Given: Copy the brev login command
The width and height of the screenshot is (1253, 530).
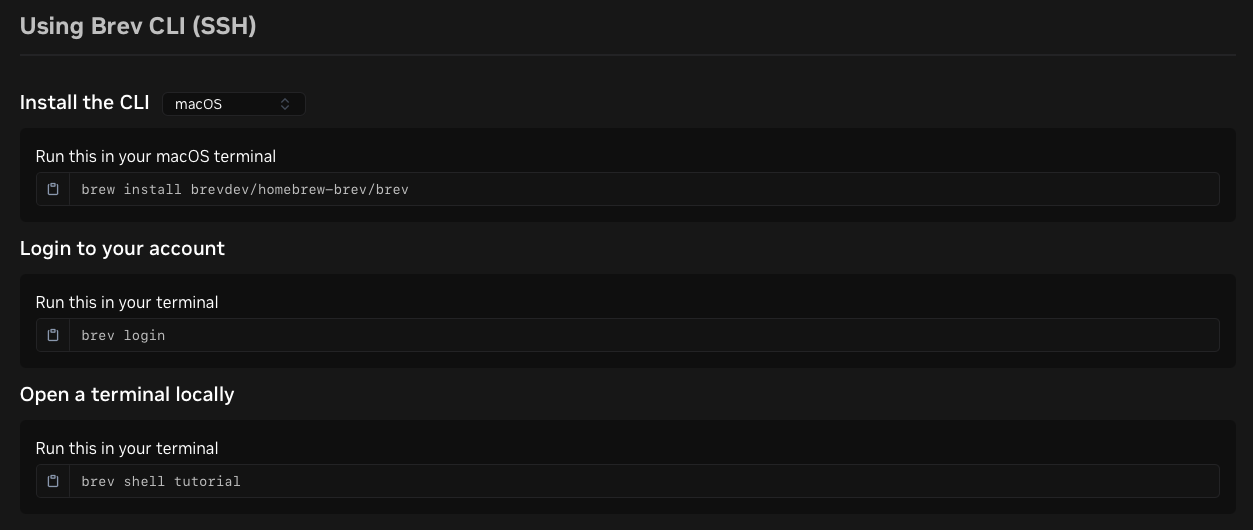Looking at the screenshot, I should (x=53, y=335).
